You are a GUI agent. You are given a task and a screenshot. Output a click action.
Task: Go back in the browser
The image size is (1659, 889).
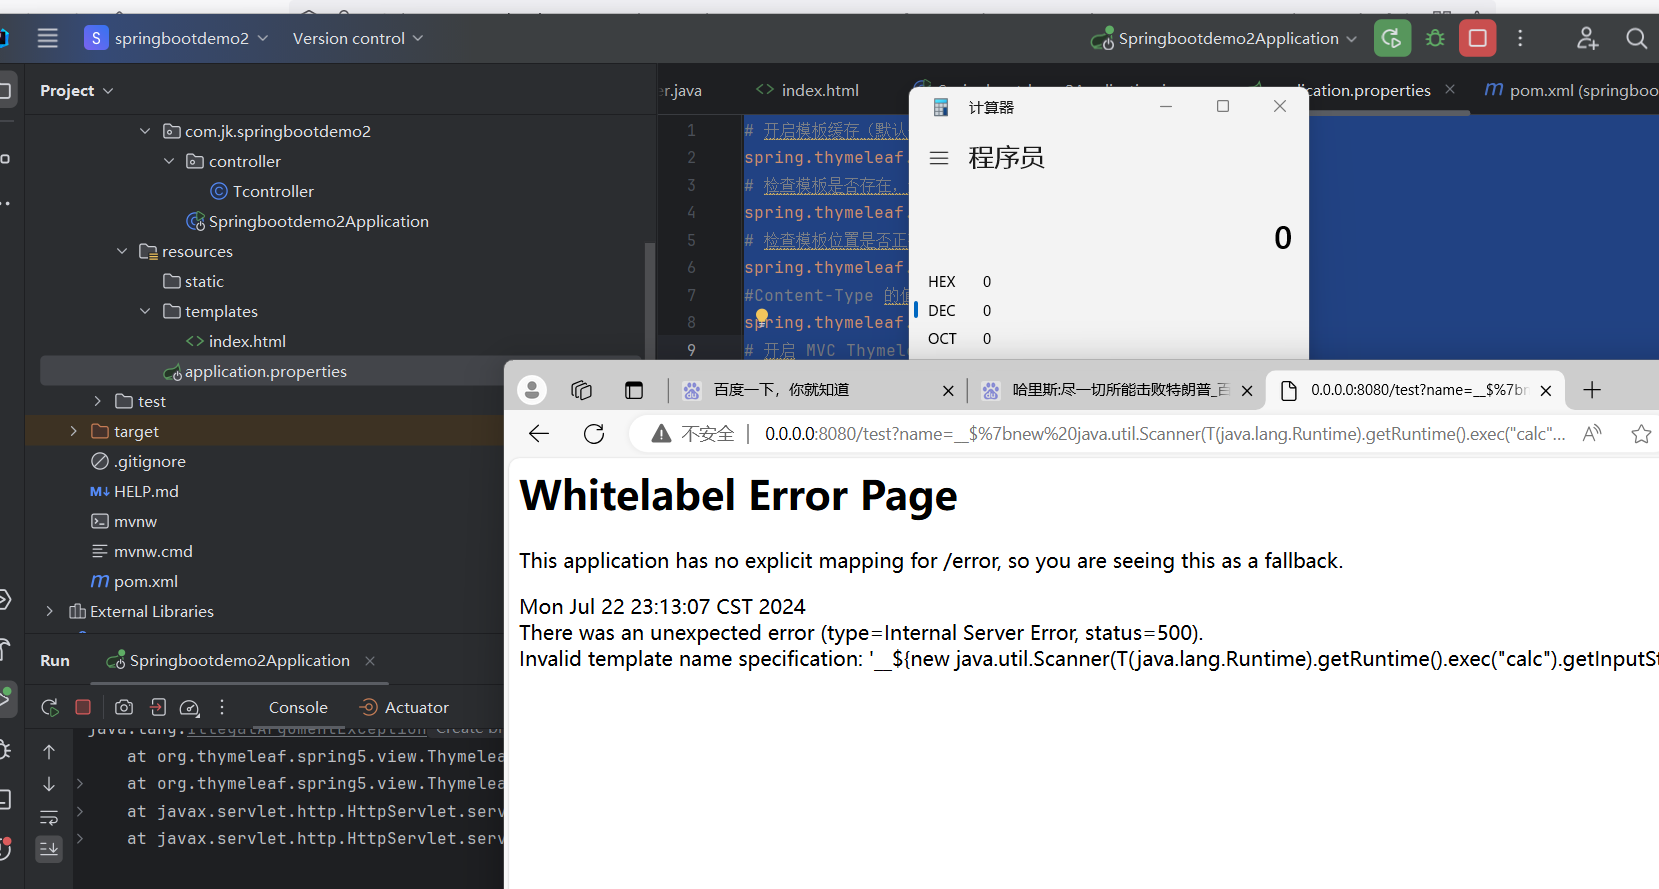539,433
